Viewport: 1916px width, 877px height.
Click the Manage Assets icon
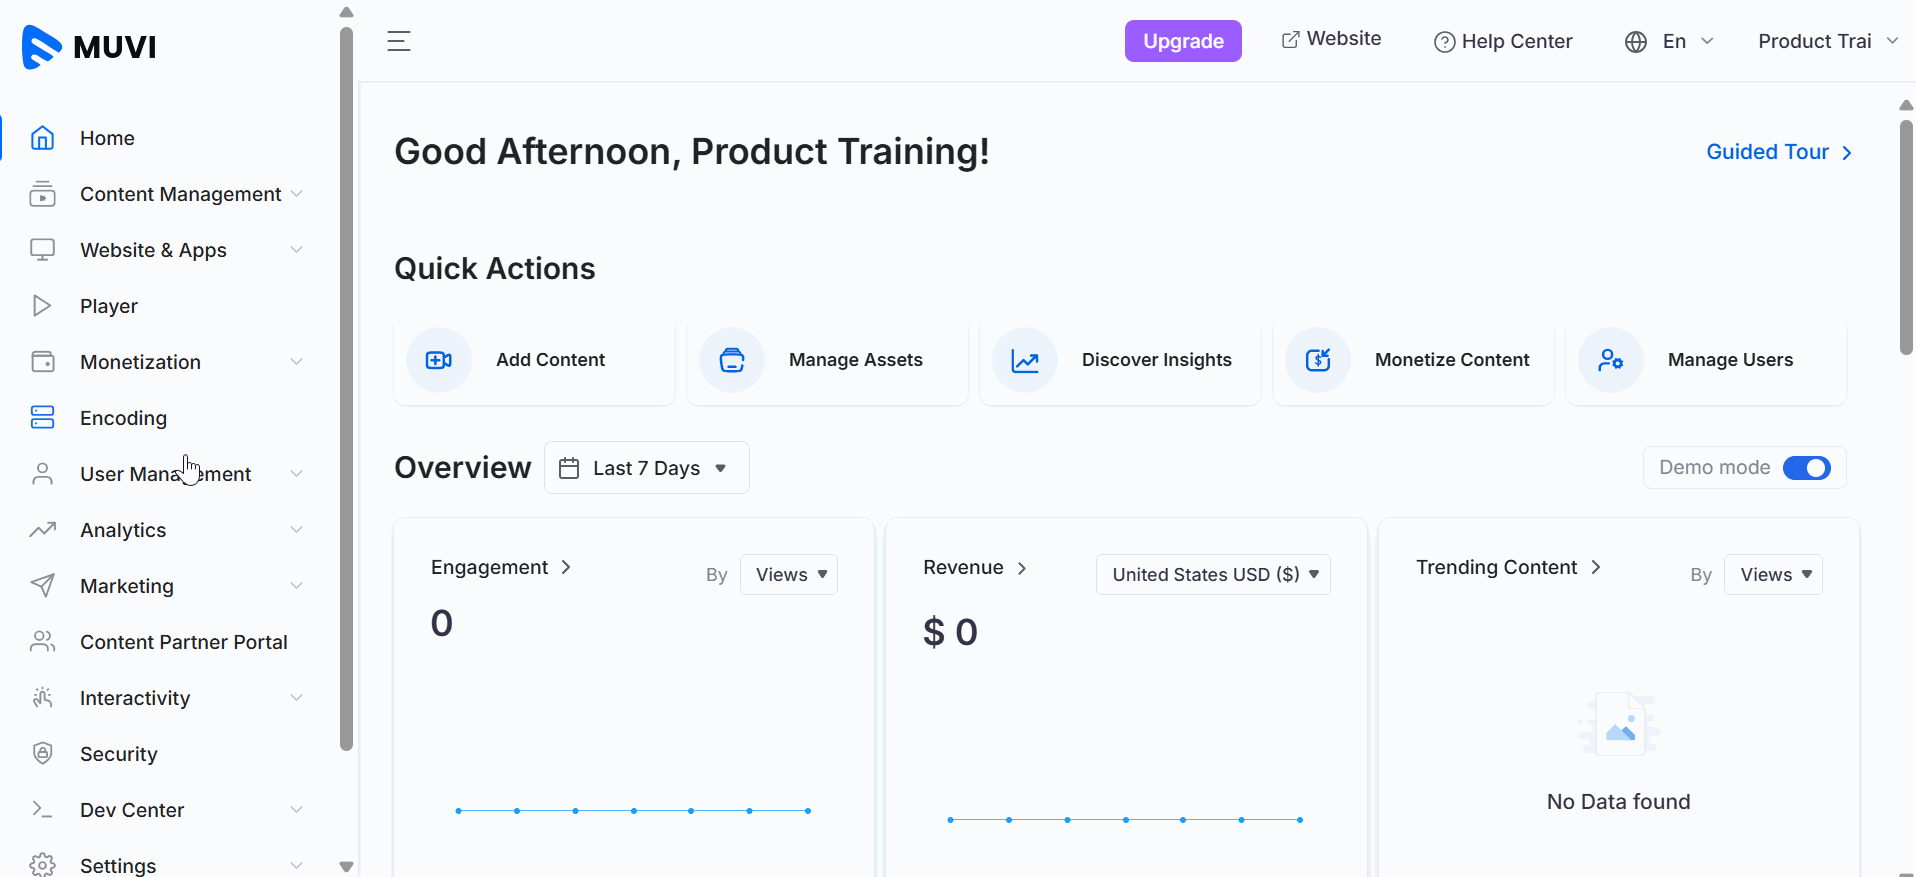[x=732, y=360]
